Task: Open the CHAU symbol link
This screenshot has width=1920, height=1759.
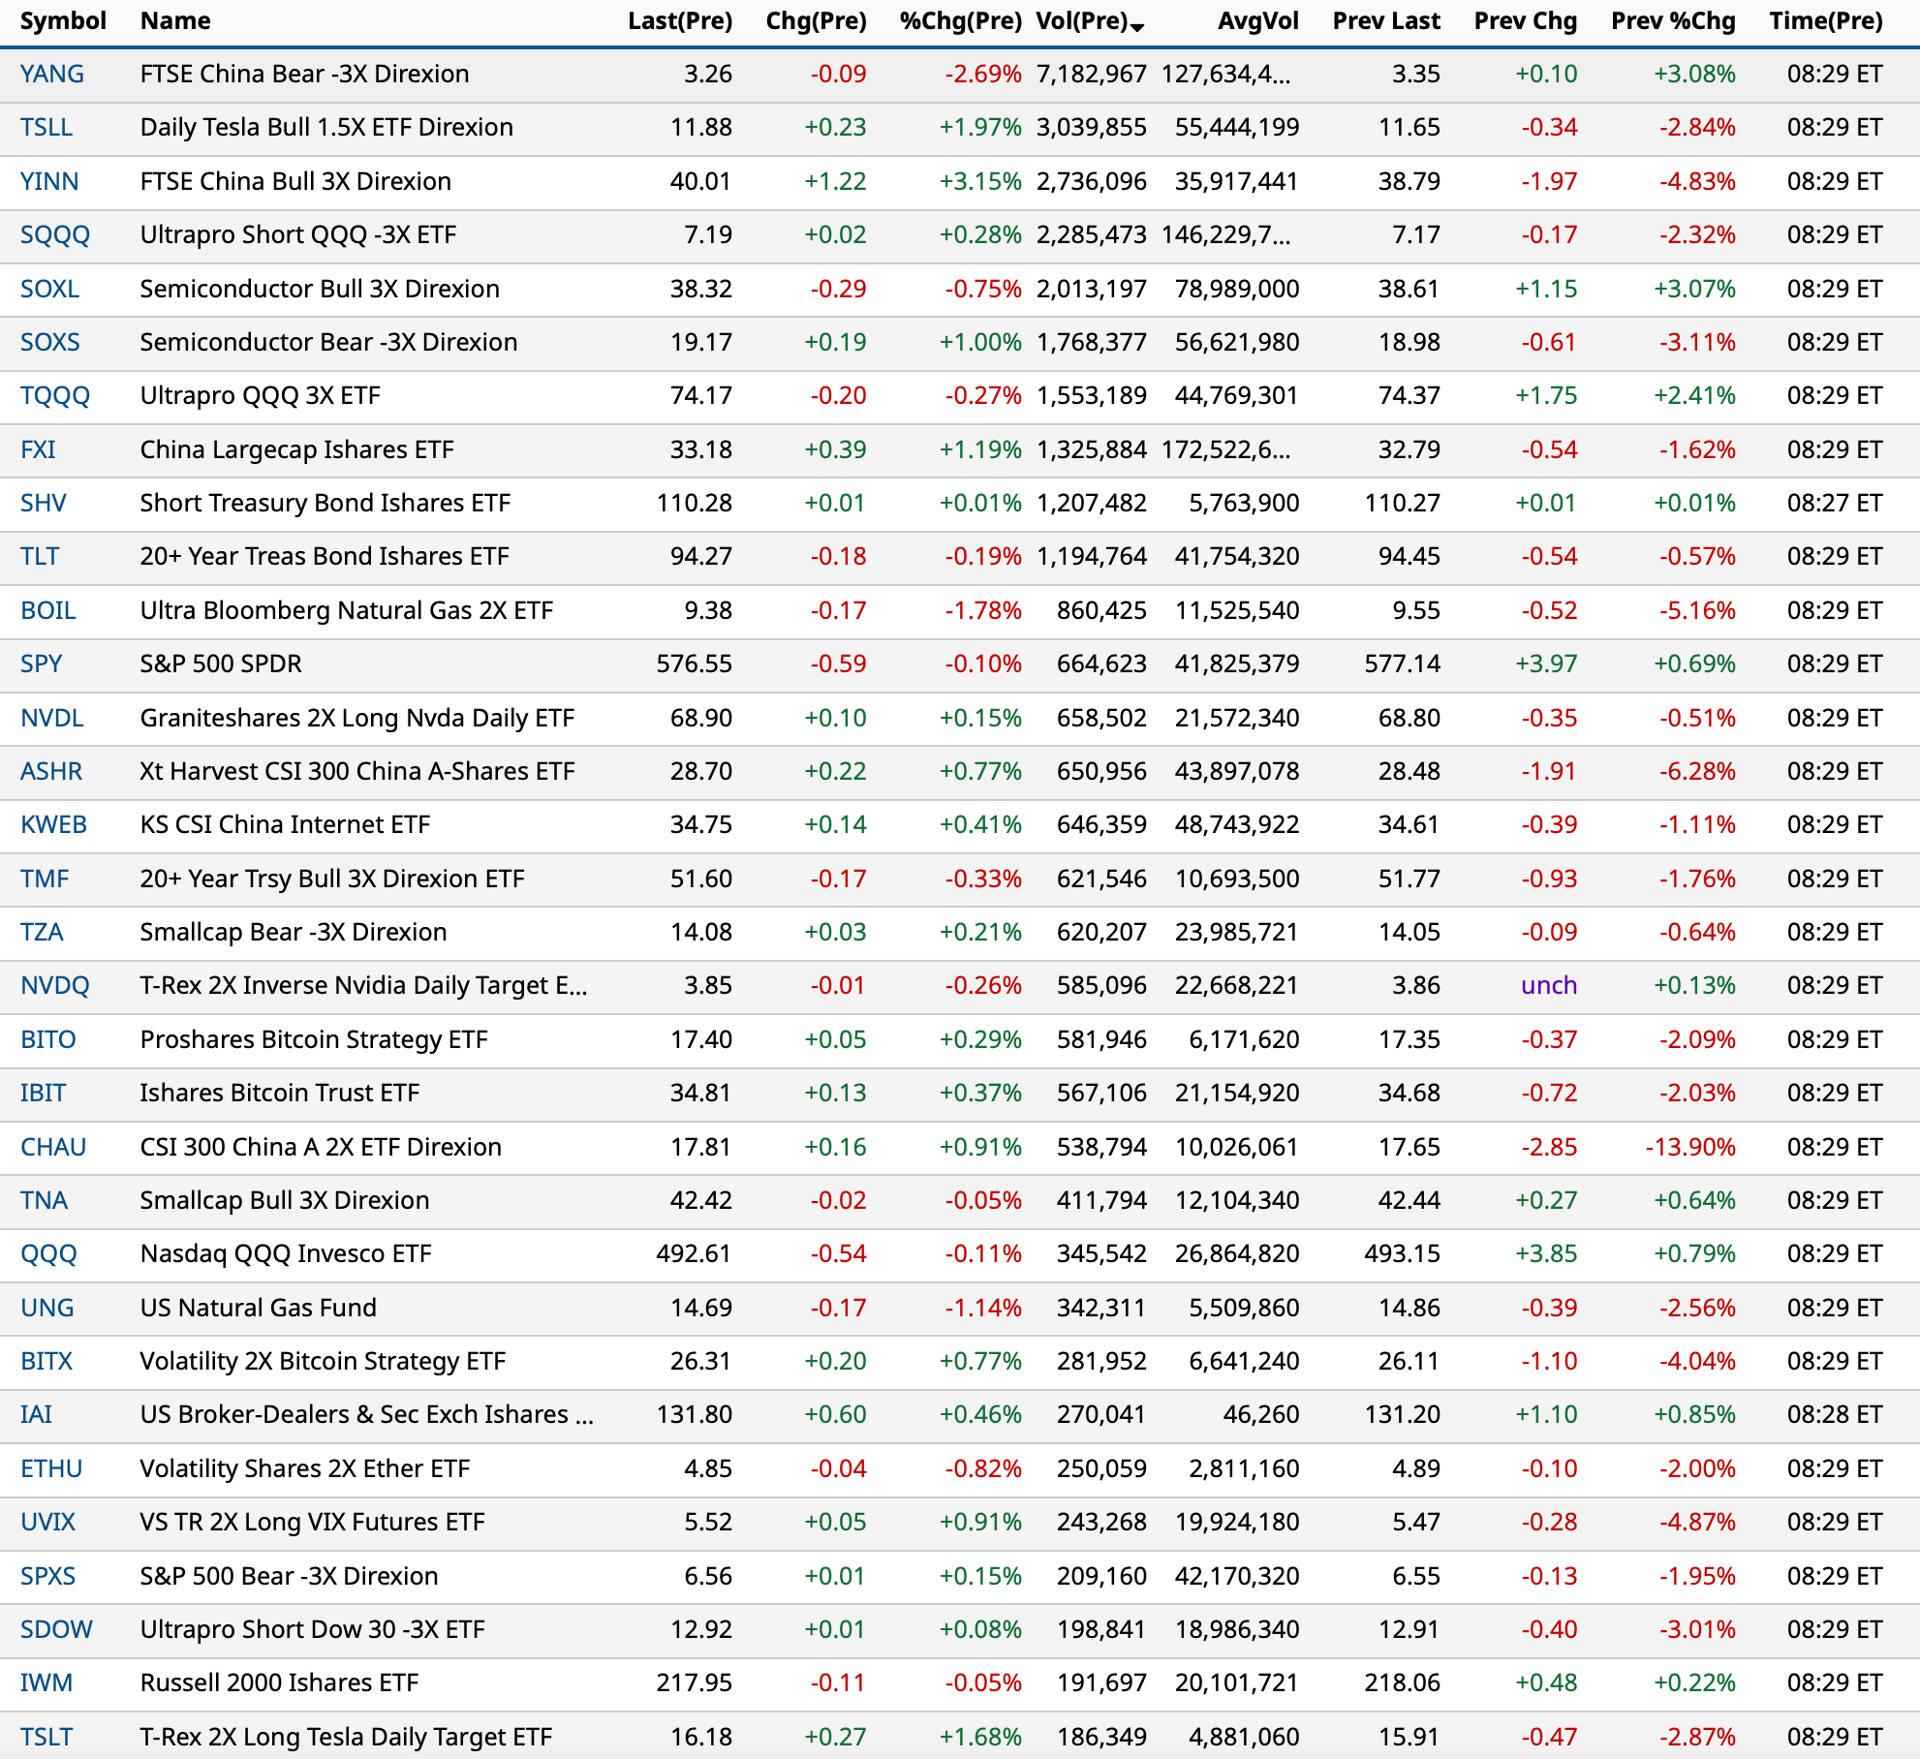Action: click(53, 1147)
